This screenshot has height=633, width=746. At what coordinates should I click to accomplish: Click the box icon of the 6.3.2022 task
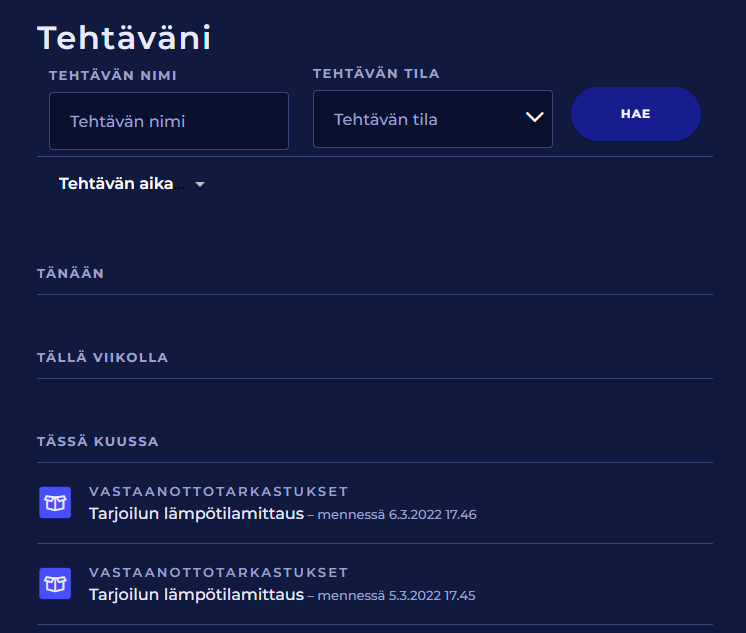pyautogui.click(x=55, y=503)
